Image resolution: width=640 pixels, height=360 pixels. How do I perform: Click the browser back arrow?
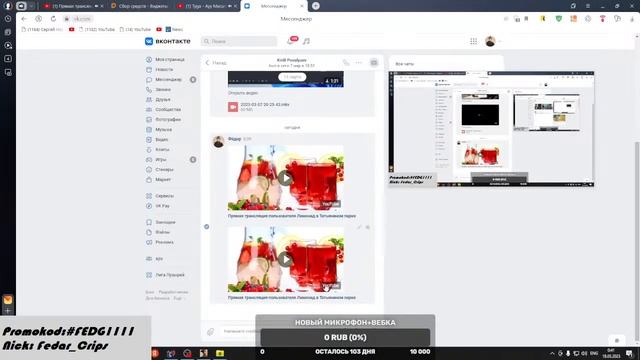click(x=24, y=19)
